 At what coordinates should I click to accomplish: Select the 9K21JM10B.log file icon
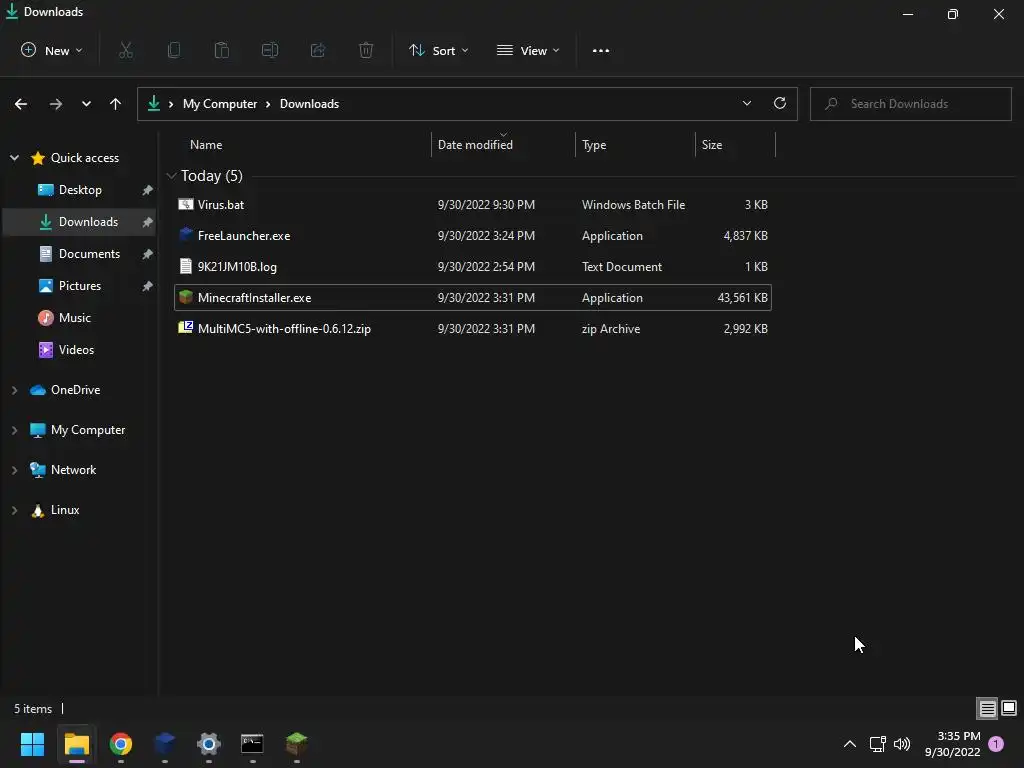pyautogui.click(x=185, y=266)
